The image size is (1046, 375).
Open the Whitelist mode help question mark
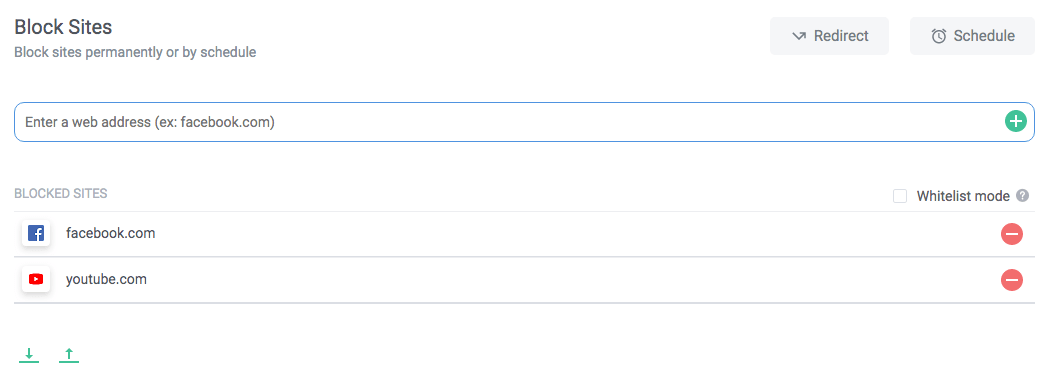pyautogui.click(x=1022, y=196)
